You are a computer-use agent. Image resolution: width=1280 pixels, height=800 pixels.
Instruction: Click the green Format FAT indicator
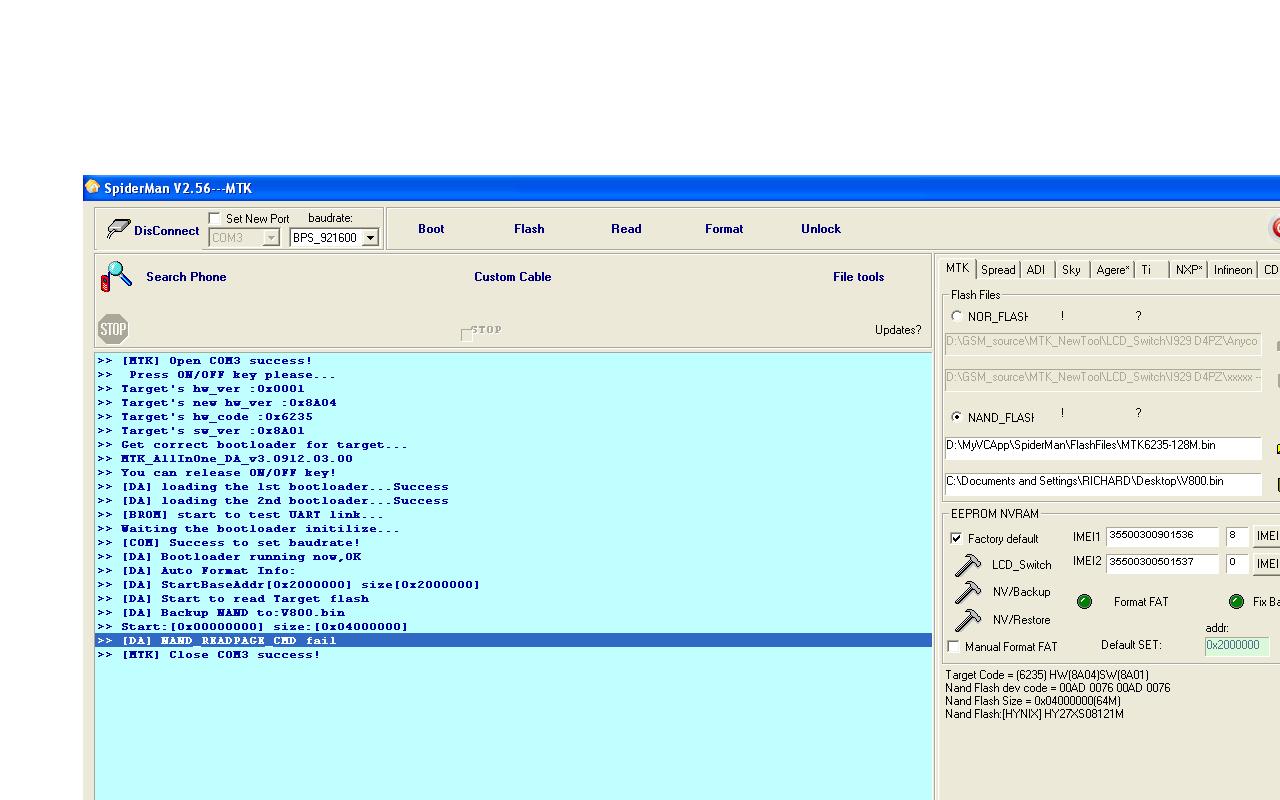coord(1084,601)
